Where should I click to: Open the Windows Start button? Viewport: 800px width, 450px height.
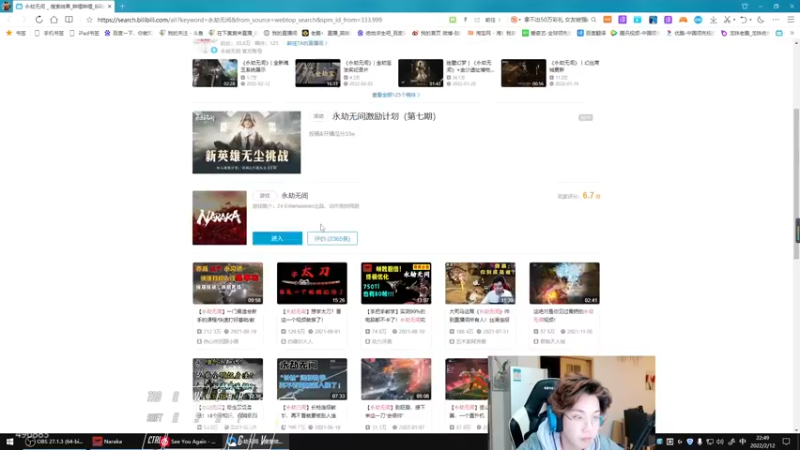pos(9,442)
